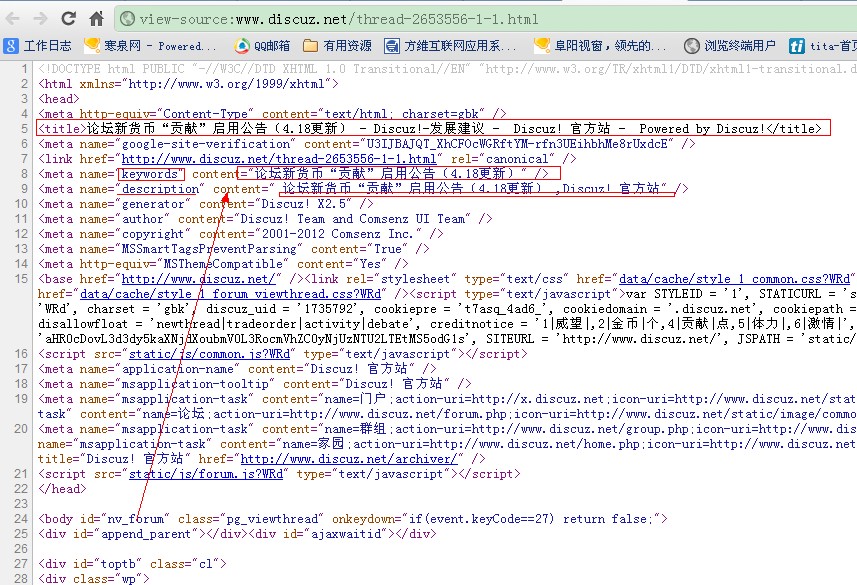
Task: Click the copyright "2001-2012 Comsenz Inc." line
Action: pos(240,234)
